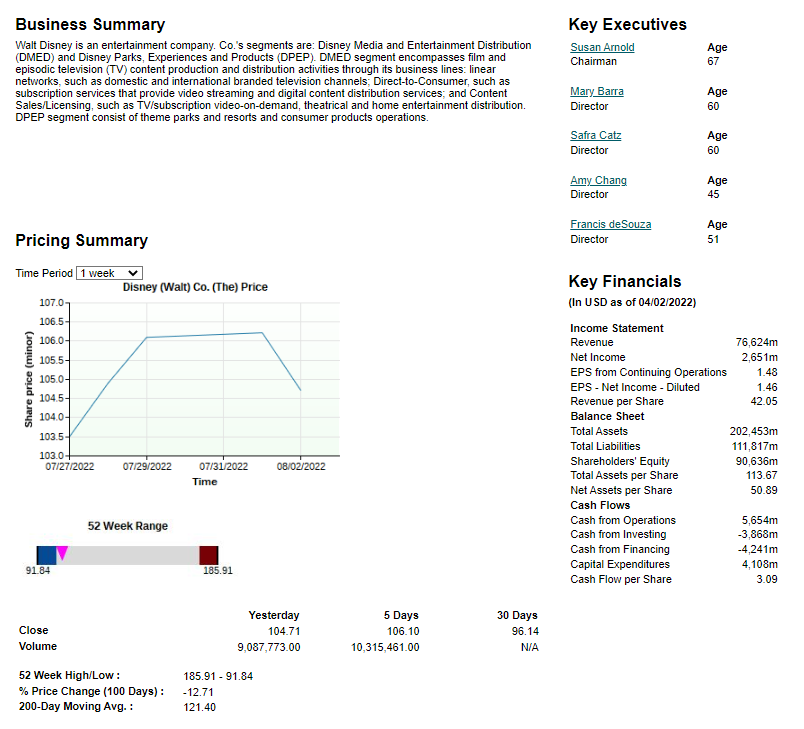
Task: Select Cash Flow per Share value 3.09
Action: tap(767, 579)
